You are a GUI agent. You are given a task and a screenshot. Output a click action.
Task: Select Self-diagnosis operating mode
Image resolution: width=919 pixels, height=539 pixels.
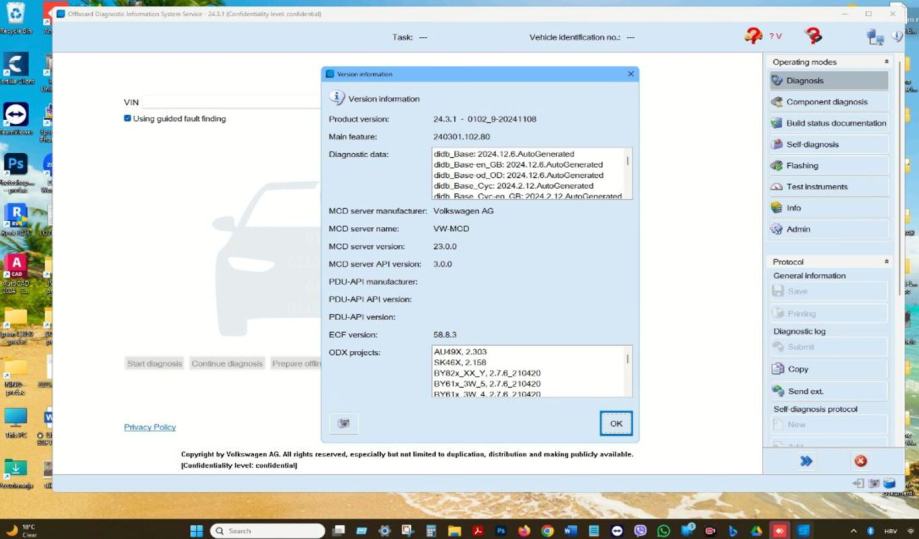829,144
